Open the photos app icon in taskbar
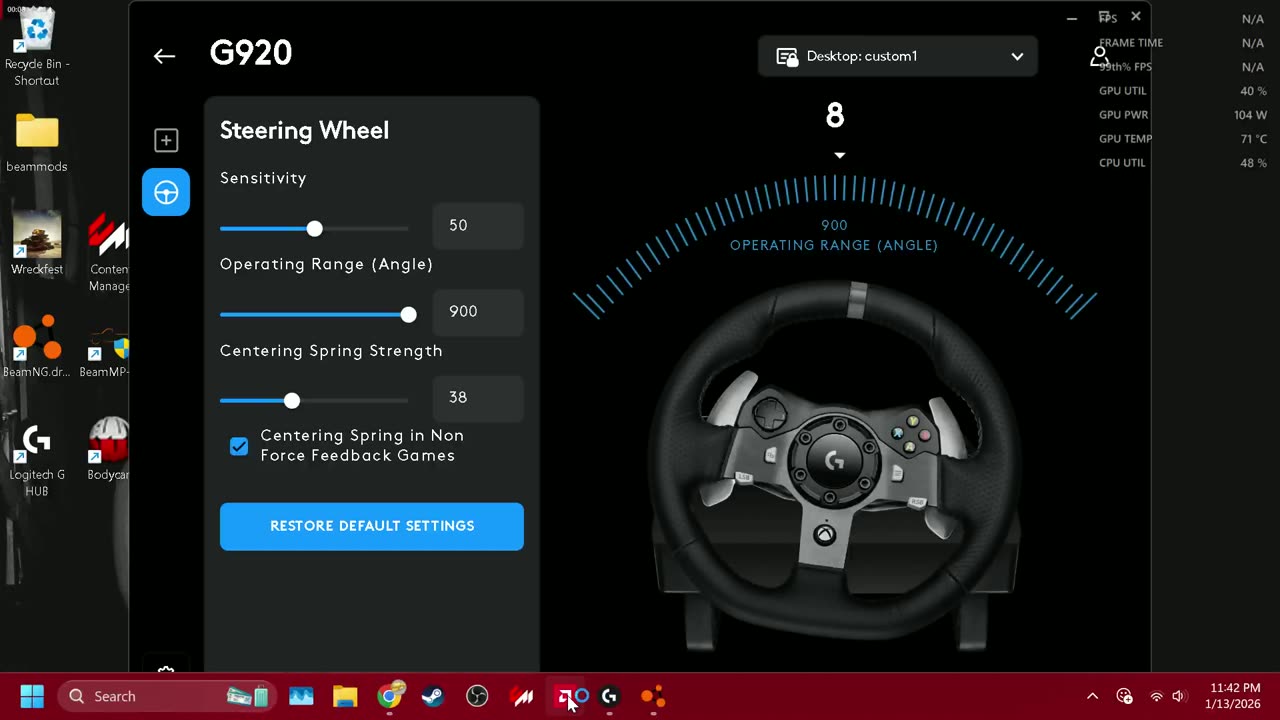 [301, 696]
